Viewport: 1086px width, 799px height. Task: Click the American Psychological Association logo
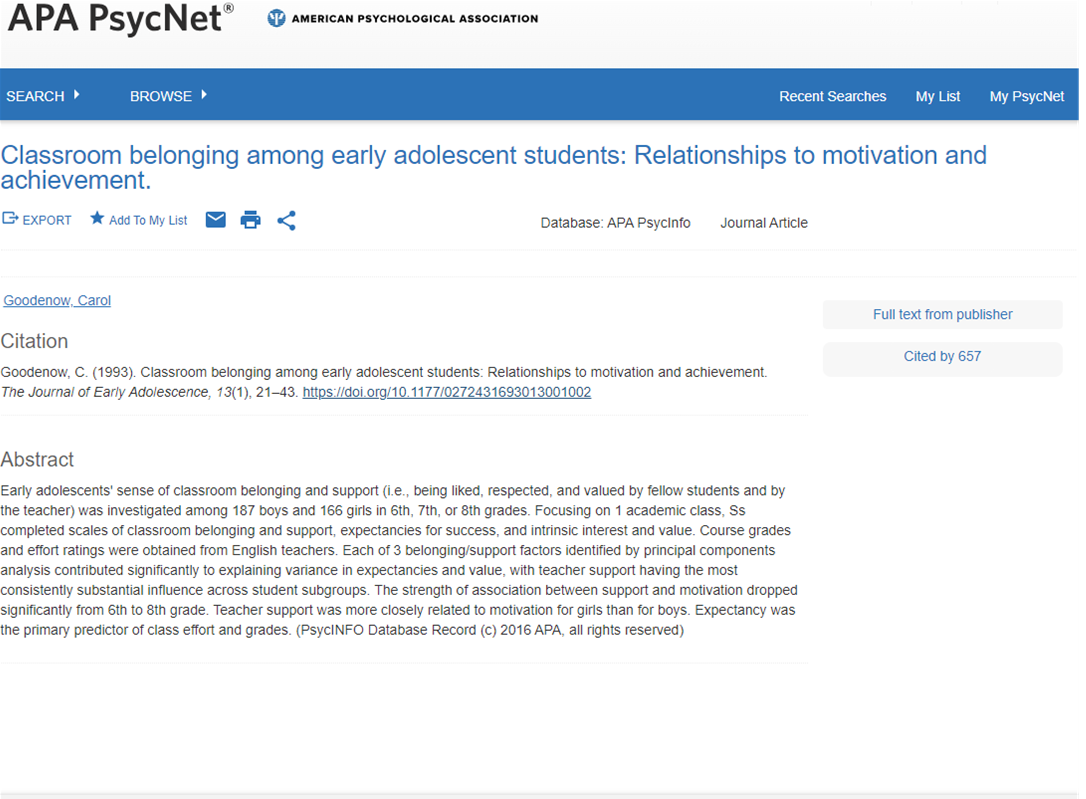(403, 18)
